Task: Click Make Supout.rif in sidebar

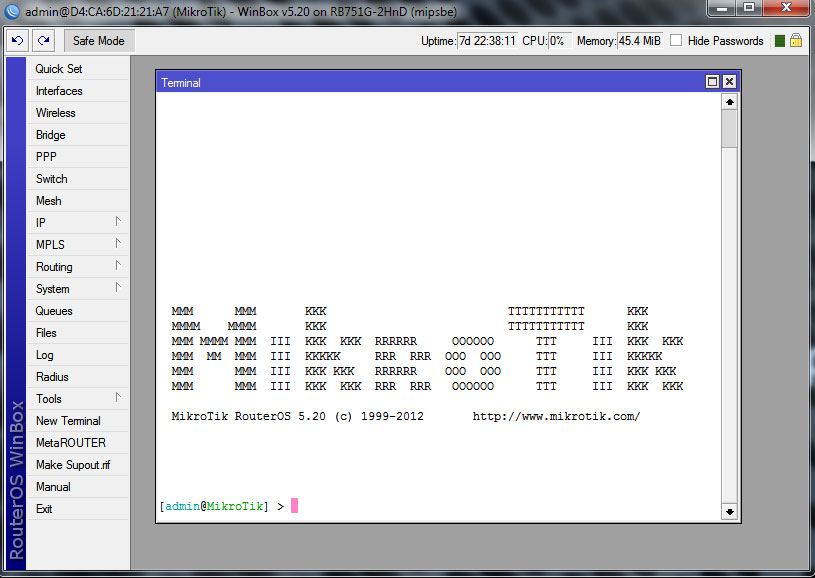Action: click(77, 465)
